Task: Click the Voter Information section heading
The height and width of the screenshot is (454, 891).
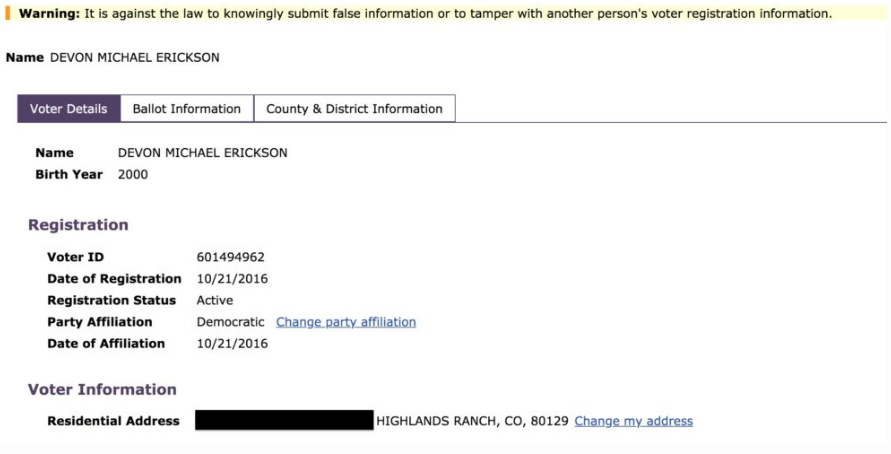Action: pyautogui.click(x=102, y=389)
